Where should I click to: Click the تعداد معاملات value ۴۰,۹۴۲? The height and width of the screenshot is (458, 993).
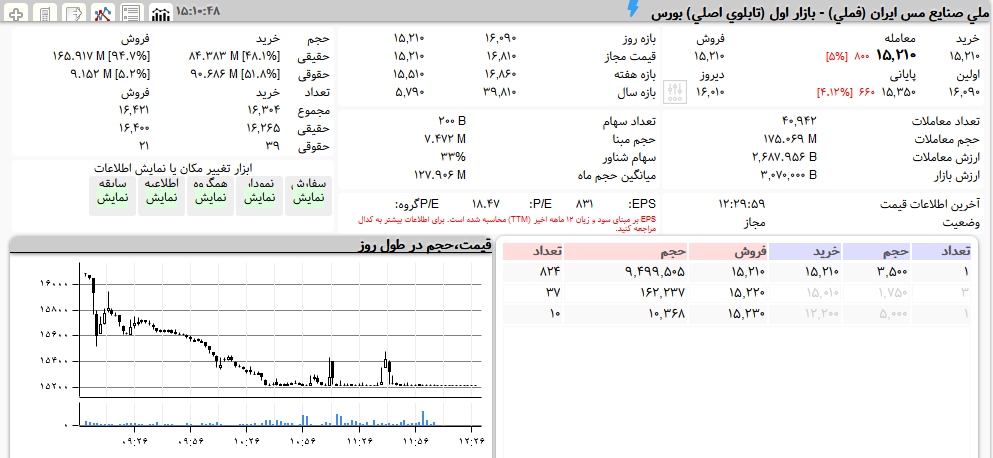[799, 121]
